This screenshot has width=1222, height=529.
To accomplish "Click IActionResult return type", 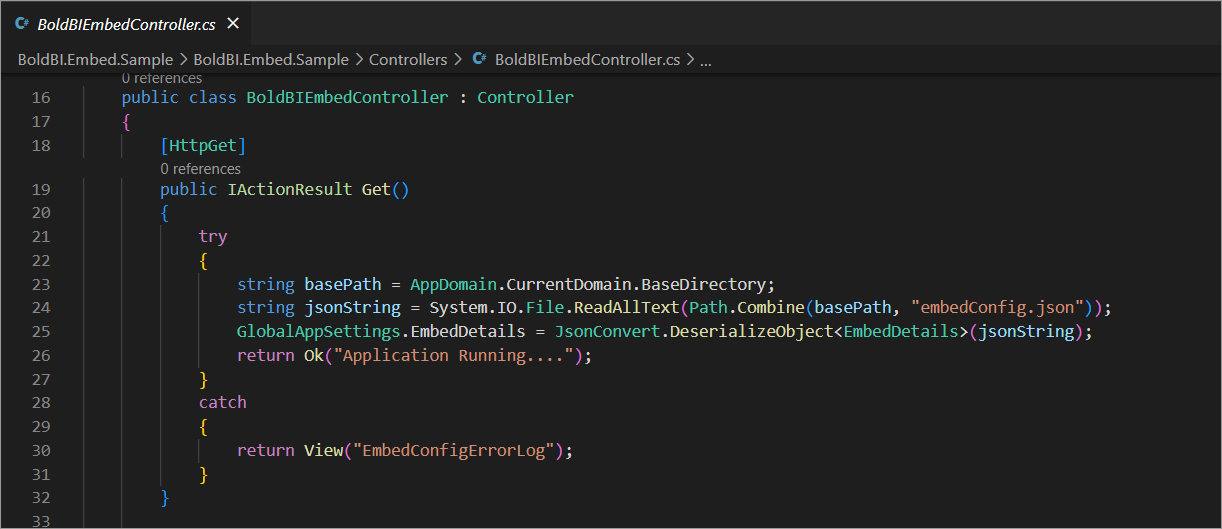I will pyautogui.click(x=290, y=190).
